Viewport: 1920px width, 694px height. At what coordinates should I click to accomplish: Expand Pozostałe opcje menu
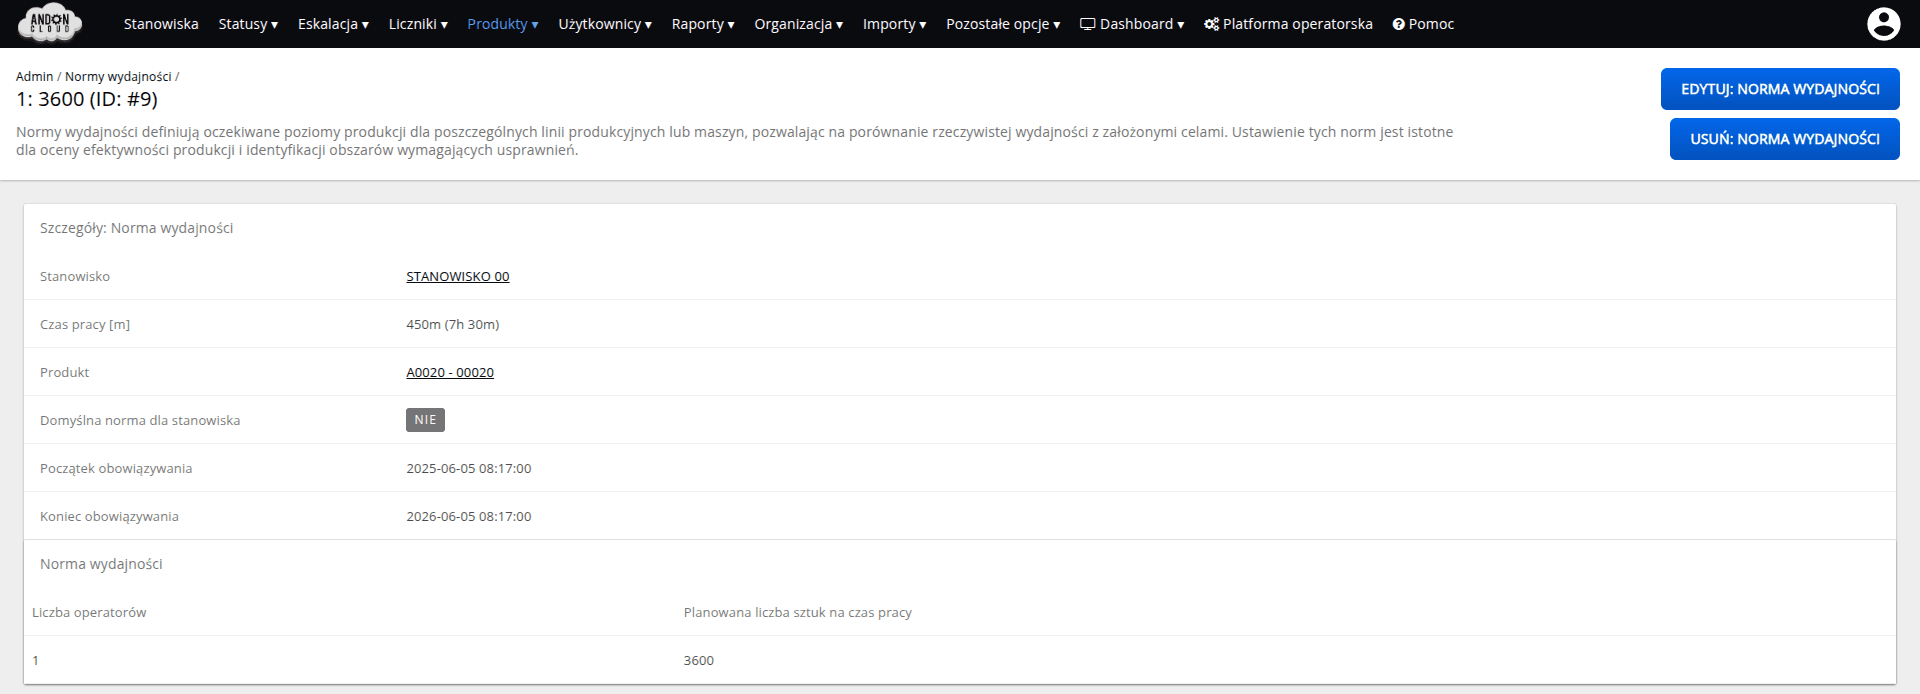click(x=1003, y=24)
